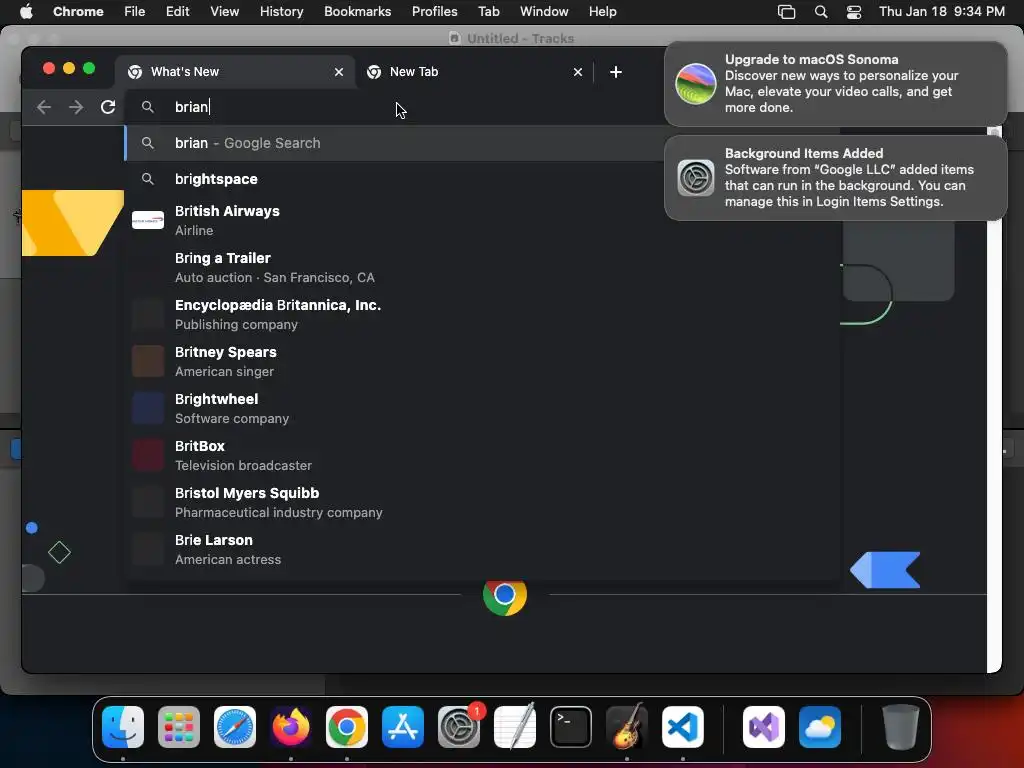The width and height of the screenshot is (1024, 768).
Task: Click the macOS Sonoma notification icon
Action: click(696, 84)
